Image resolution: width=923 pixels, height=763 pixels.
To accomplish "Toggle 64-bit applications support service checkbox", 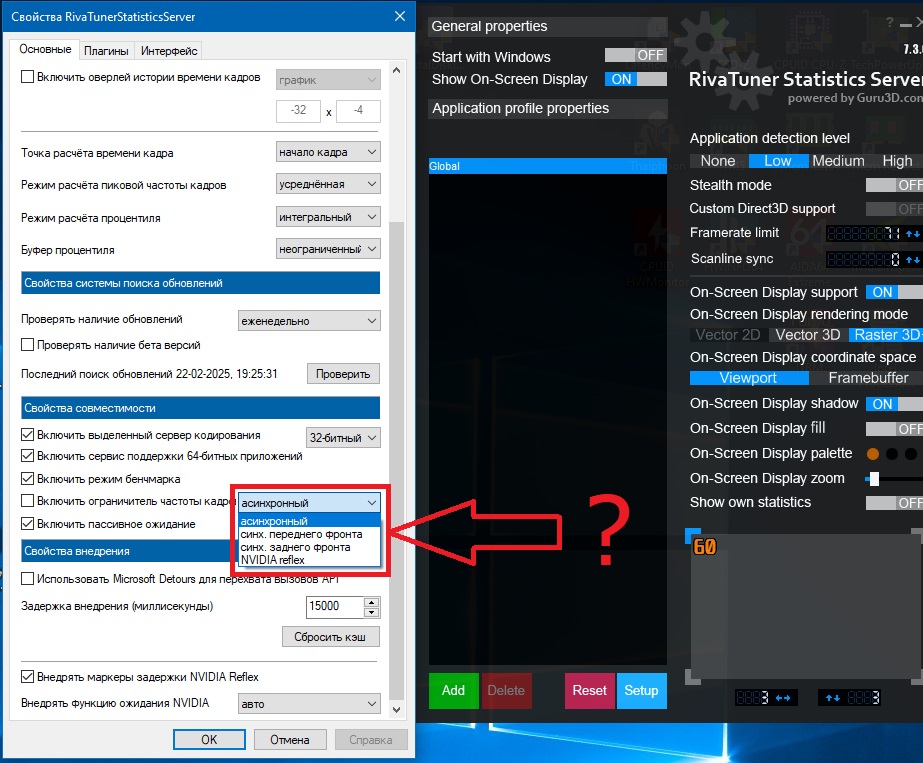I will click(x=27, y=456).
